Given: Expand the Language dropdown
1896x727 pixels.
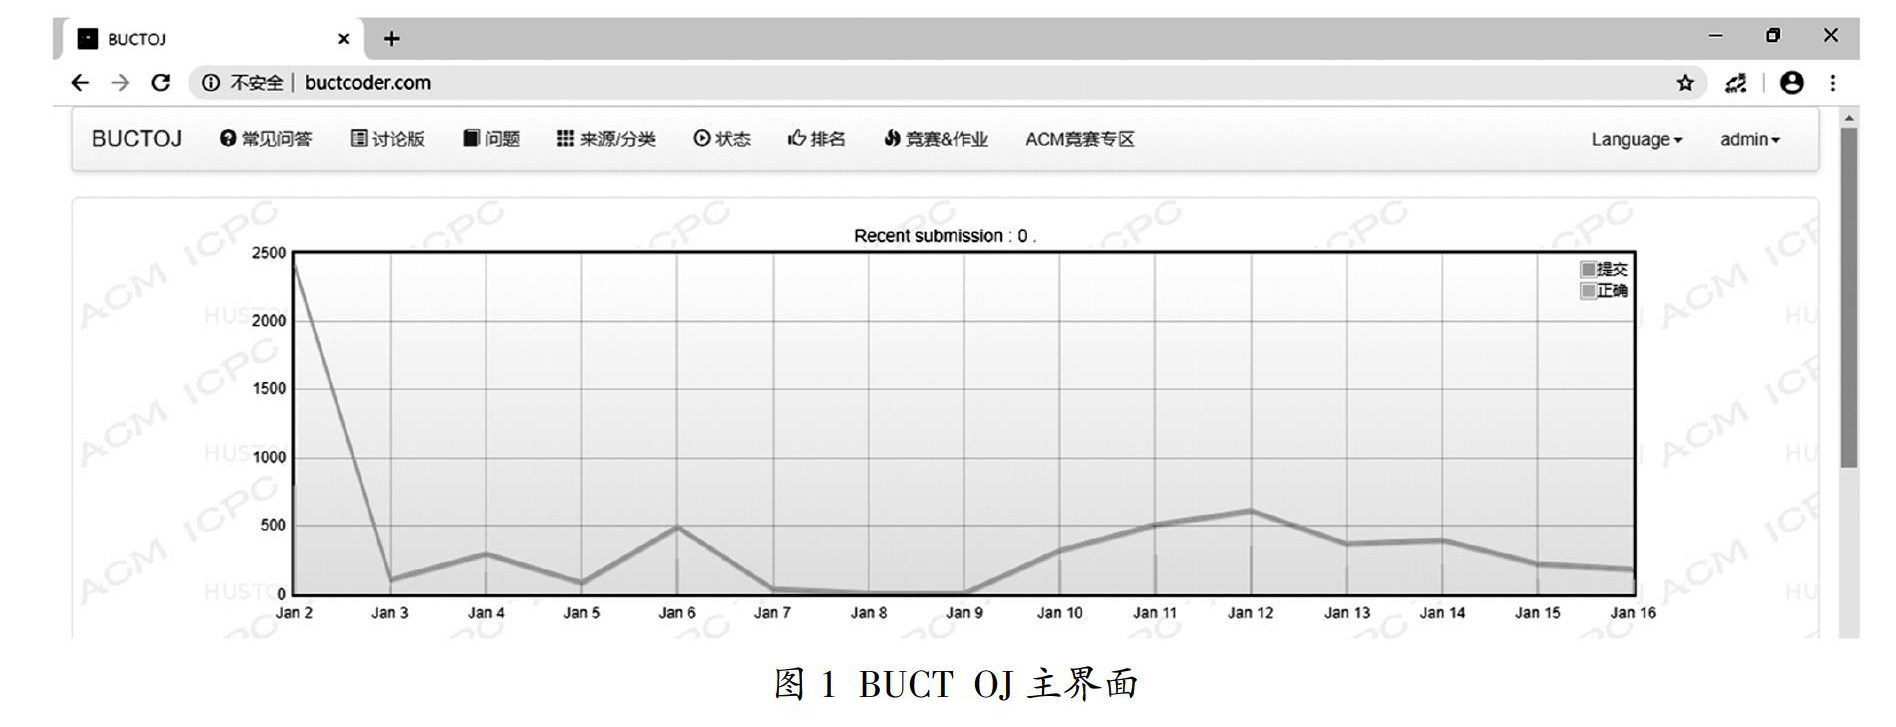Looking at the screenshot, I should [1636, 140].
